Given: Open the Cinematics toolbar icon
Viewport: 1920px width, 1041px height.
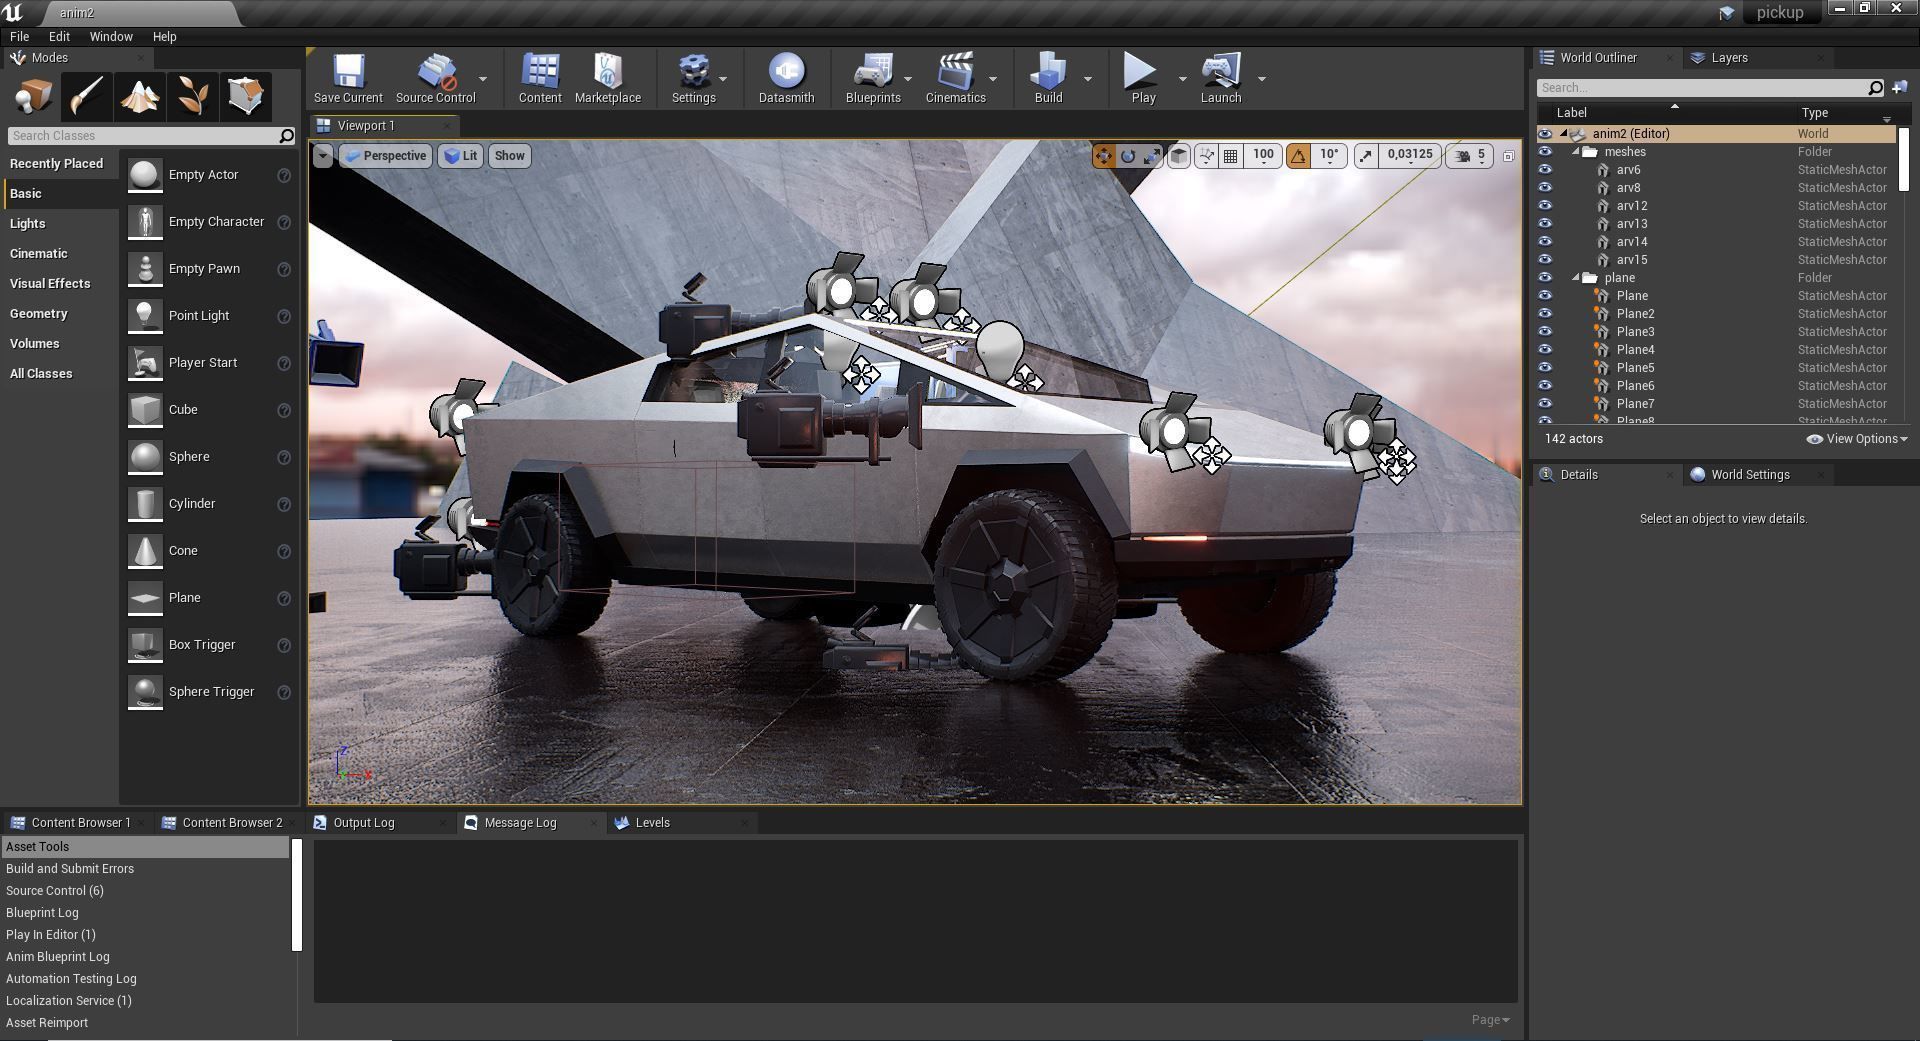Looking at the screenshot, I should (x=955, y=78).
